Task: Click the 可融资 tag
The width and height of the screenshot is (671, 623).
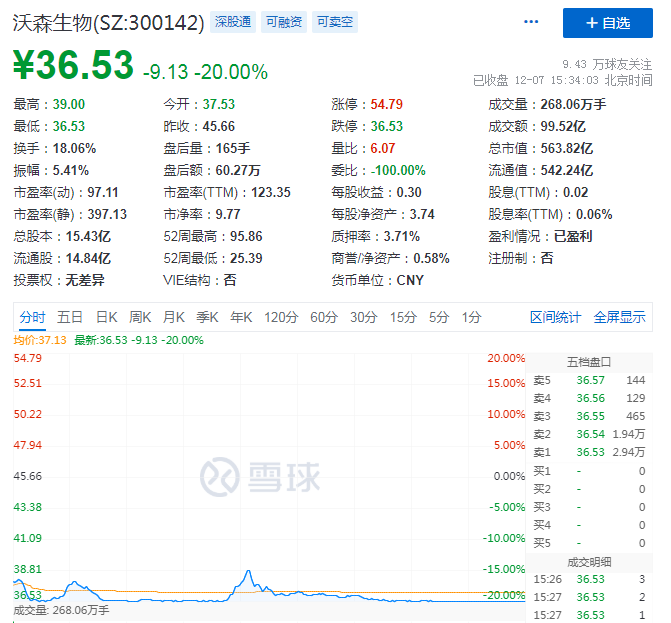Action: (x=284, y=22)
